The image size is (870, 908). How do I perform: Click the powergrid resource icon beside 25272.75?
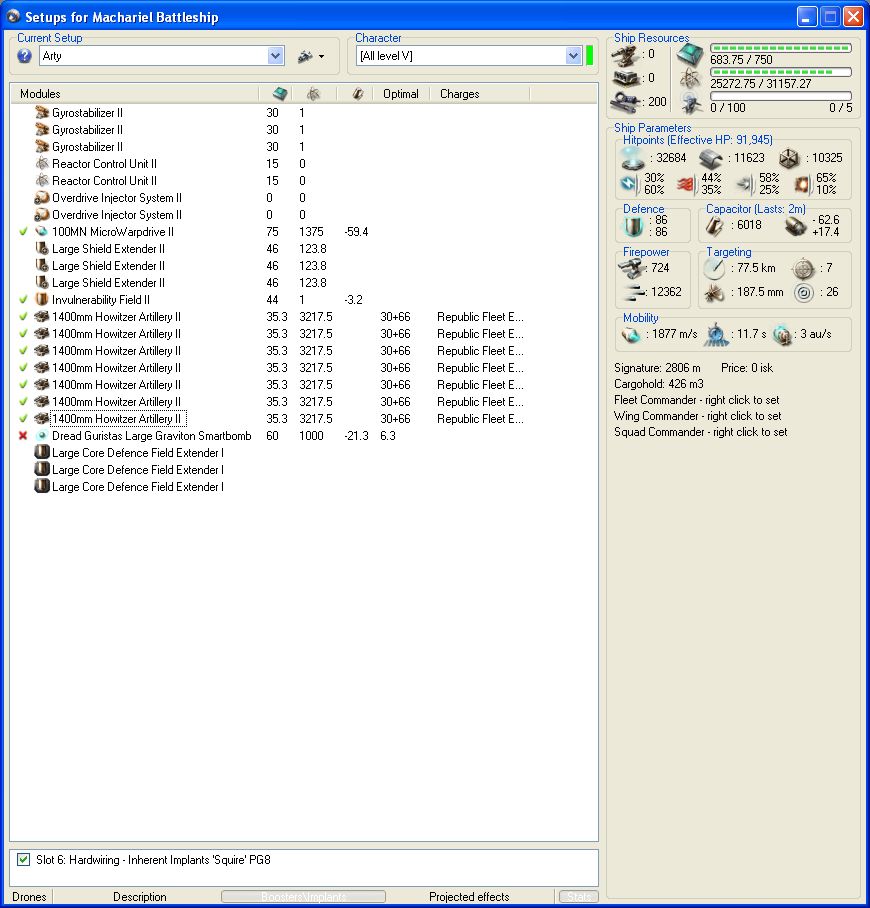(690, 79)
